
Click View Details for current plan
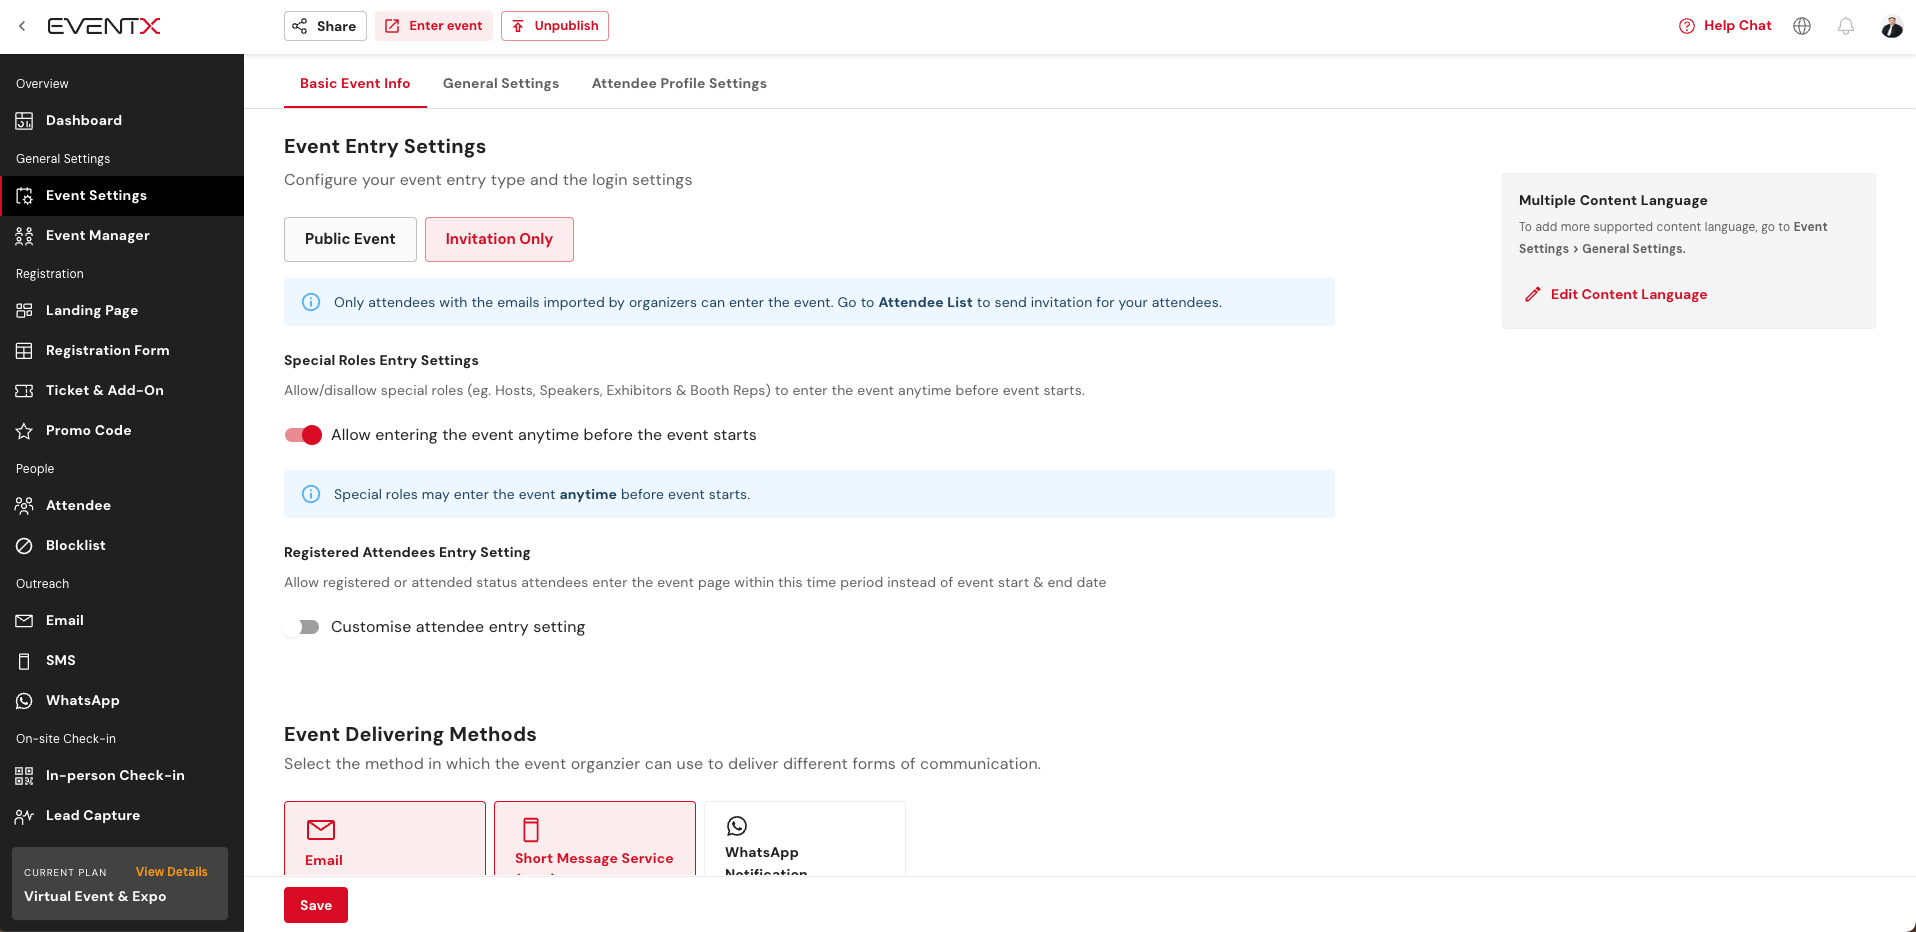point(172,872)
